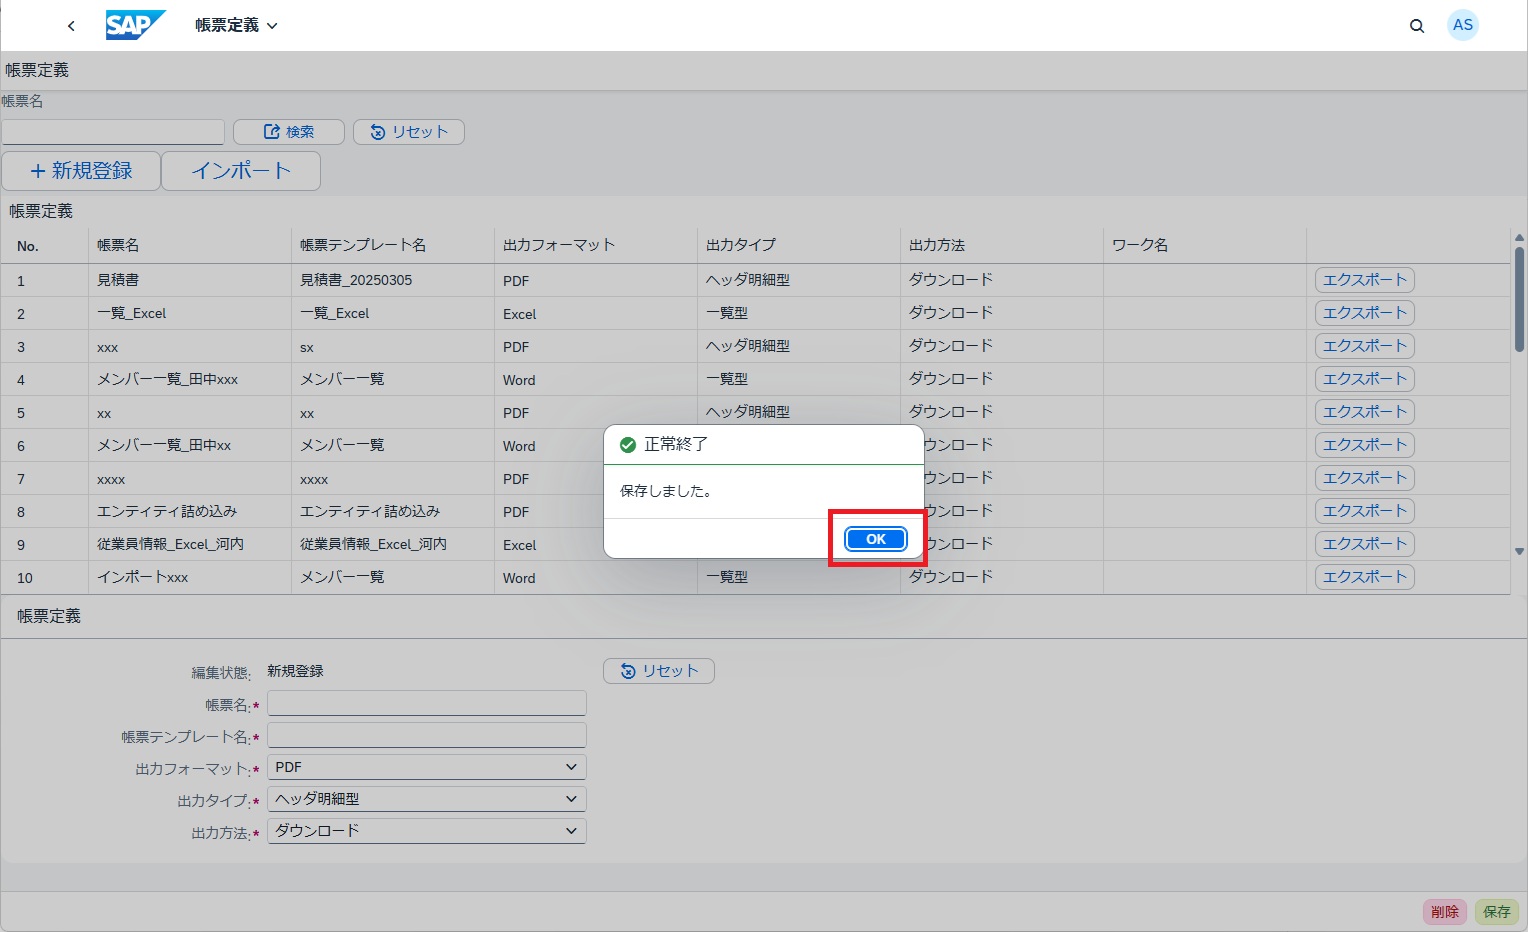Screen dimensions: 1528x932
Task: Click the 検索 button
Action: click(x=289, y=132)
